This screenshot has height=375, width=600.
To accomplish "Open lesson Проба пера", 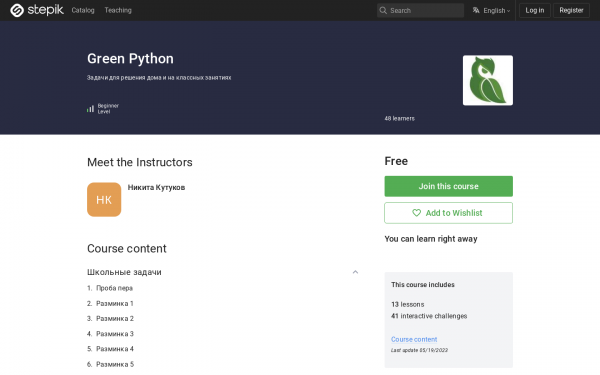I will (x=114, y=288).
